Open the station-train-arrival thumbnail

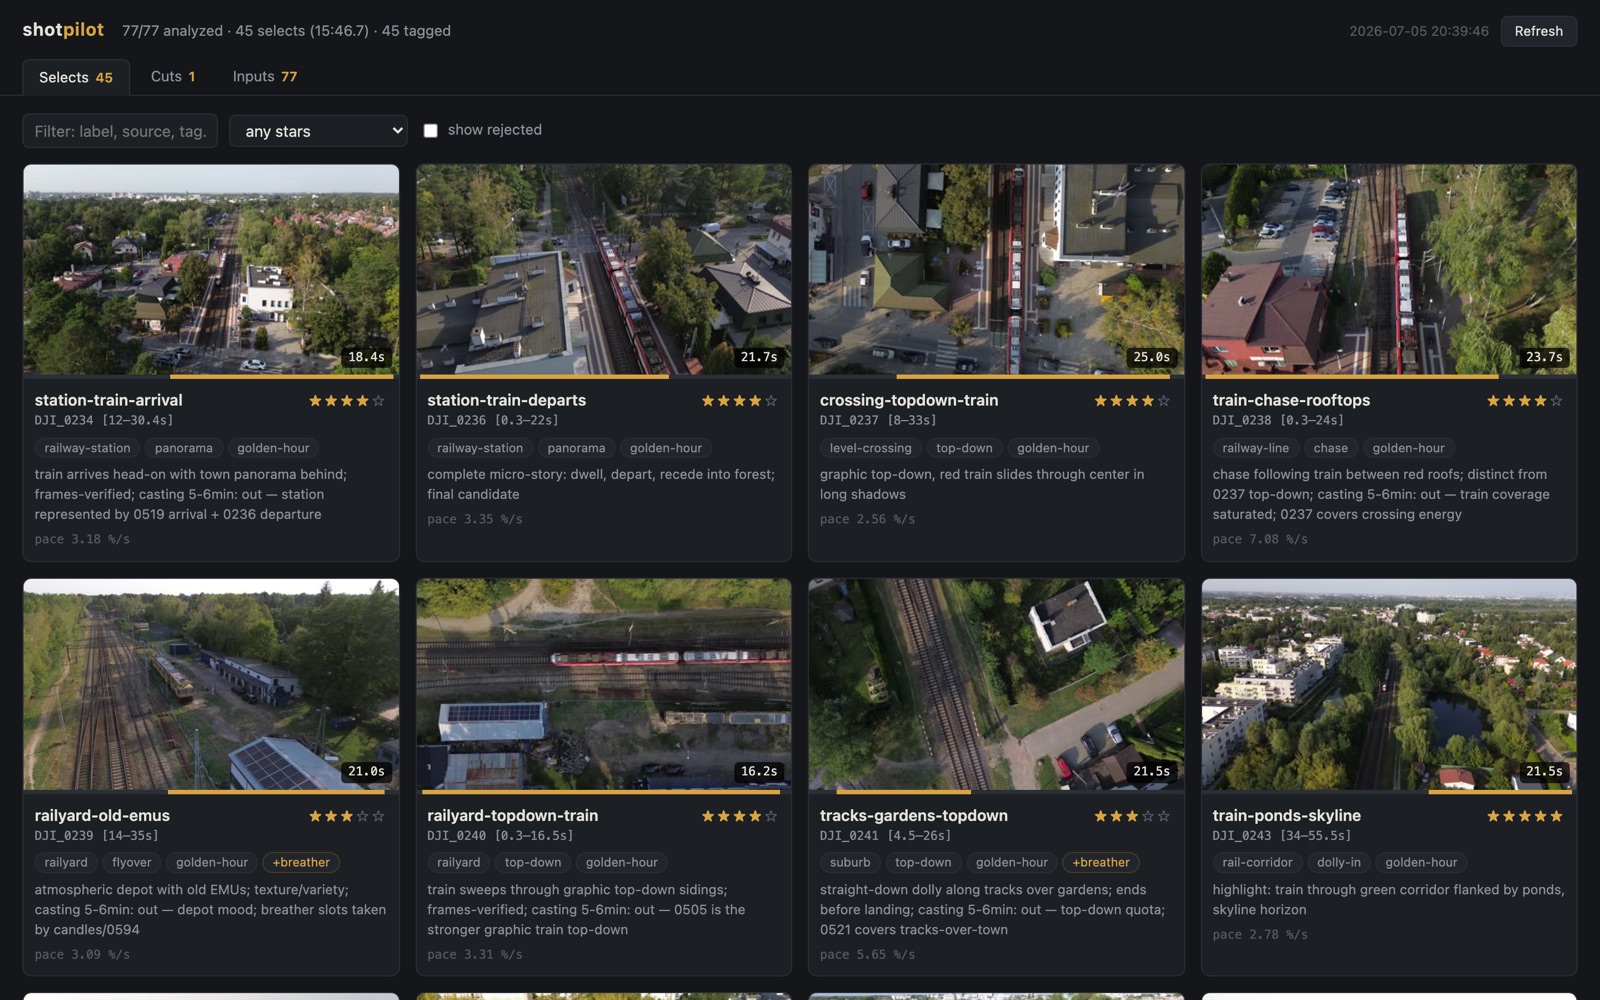211,270
